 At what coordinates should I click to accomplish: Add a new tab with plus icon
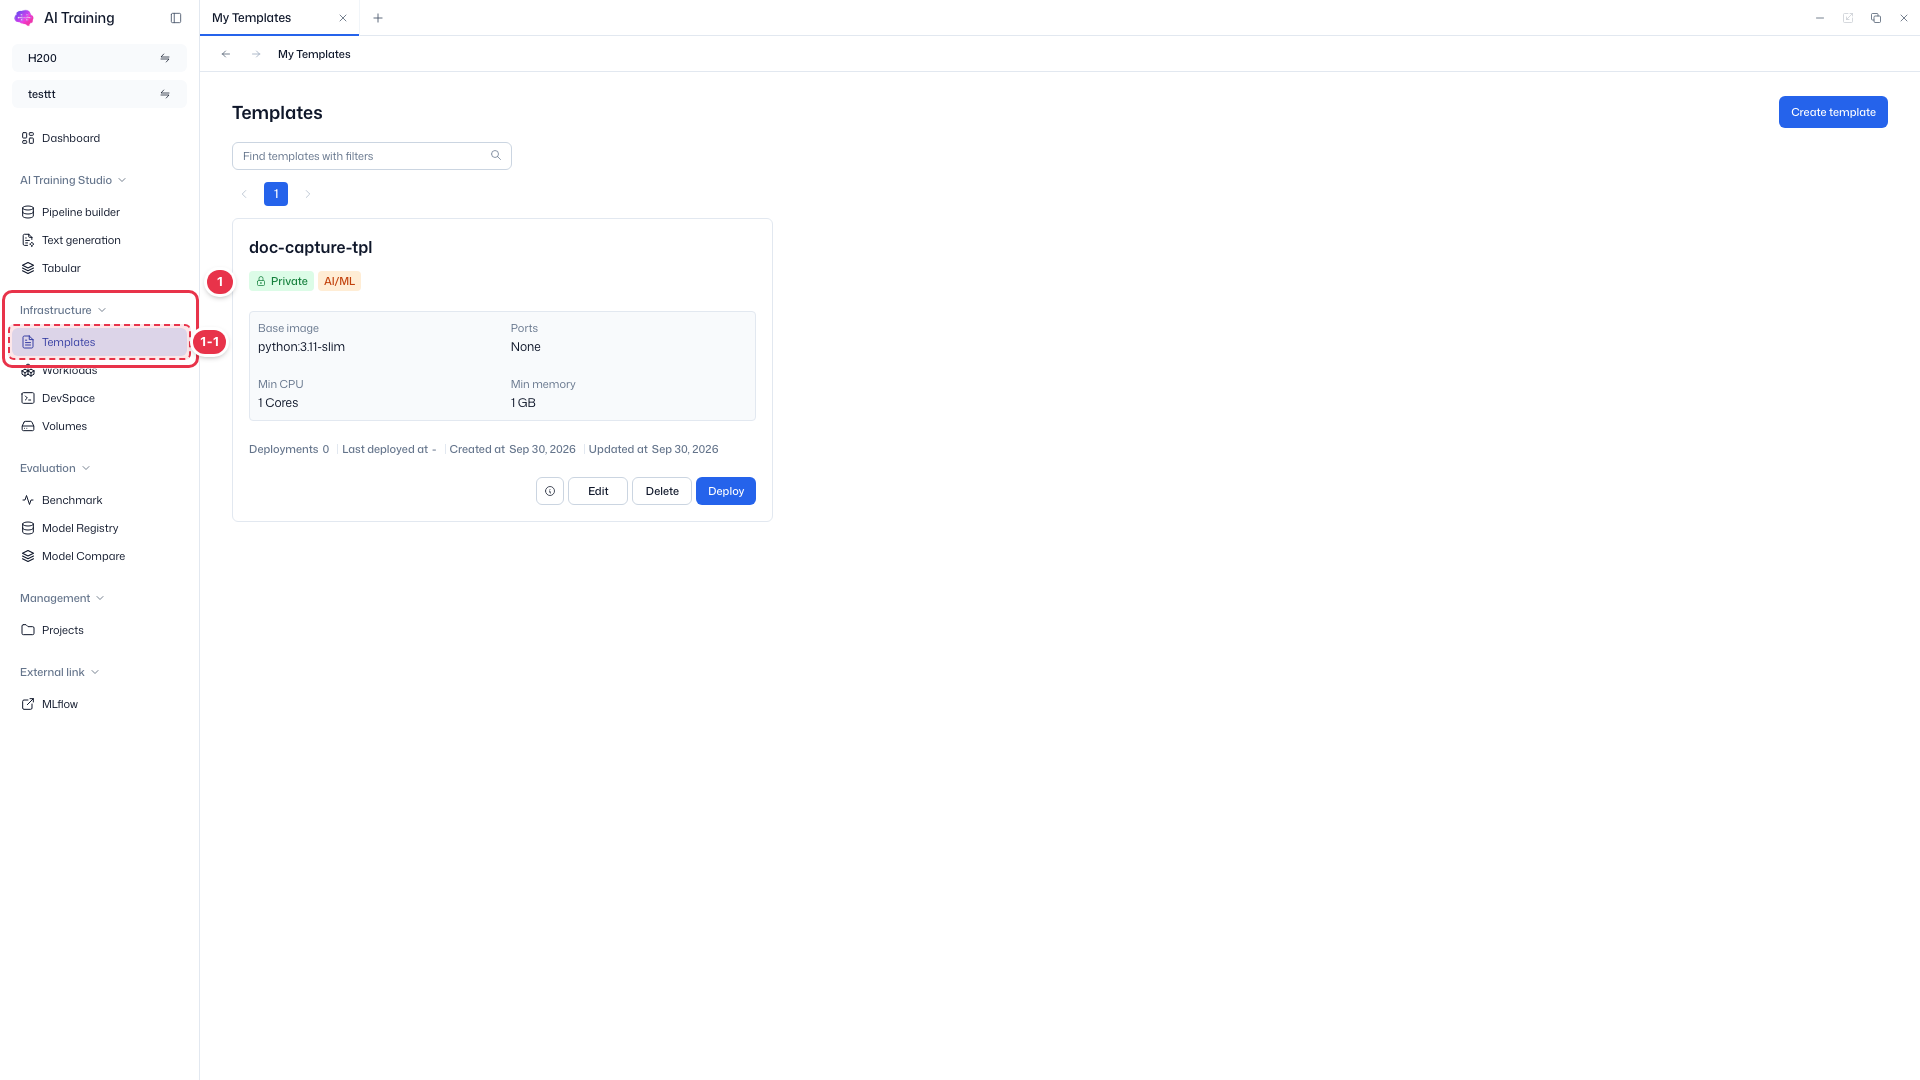(378, 18)
